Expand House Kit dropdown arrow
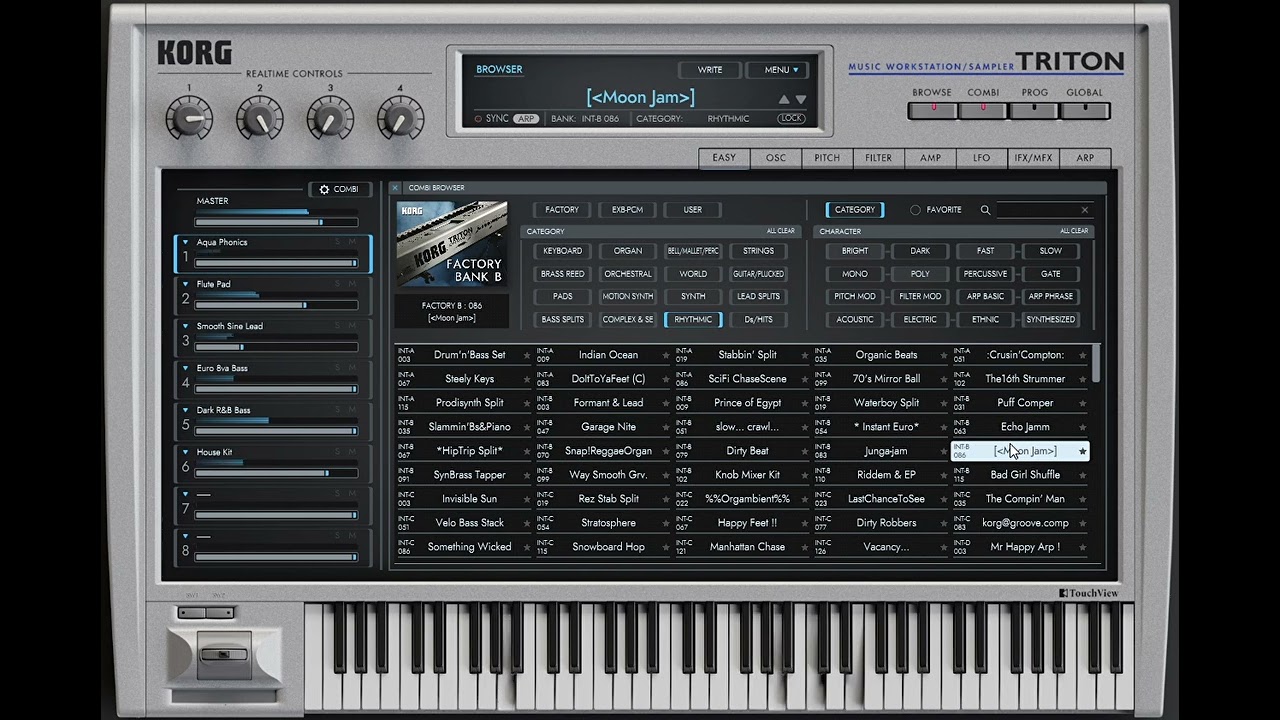The image size is (1280, 720). (185, 452)
